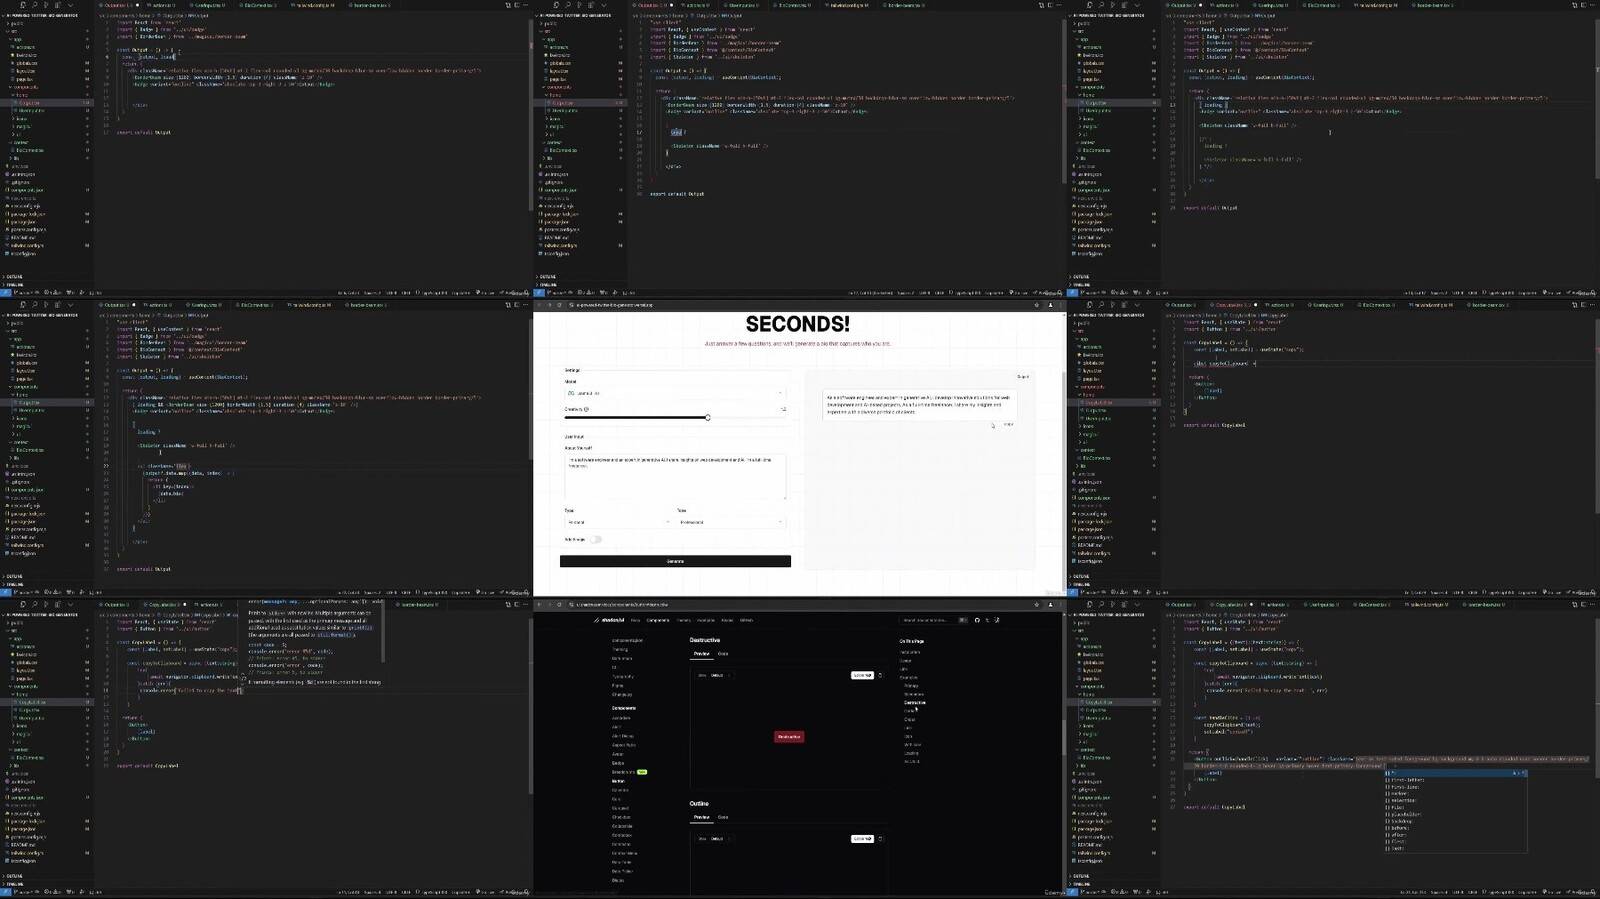Open Alert Dialog in shadcn components sidebar
The image size is (1600, 899).
point(622,736)
